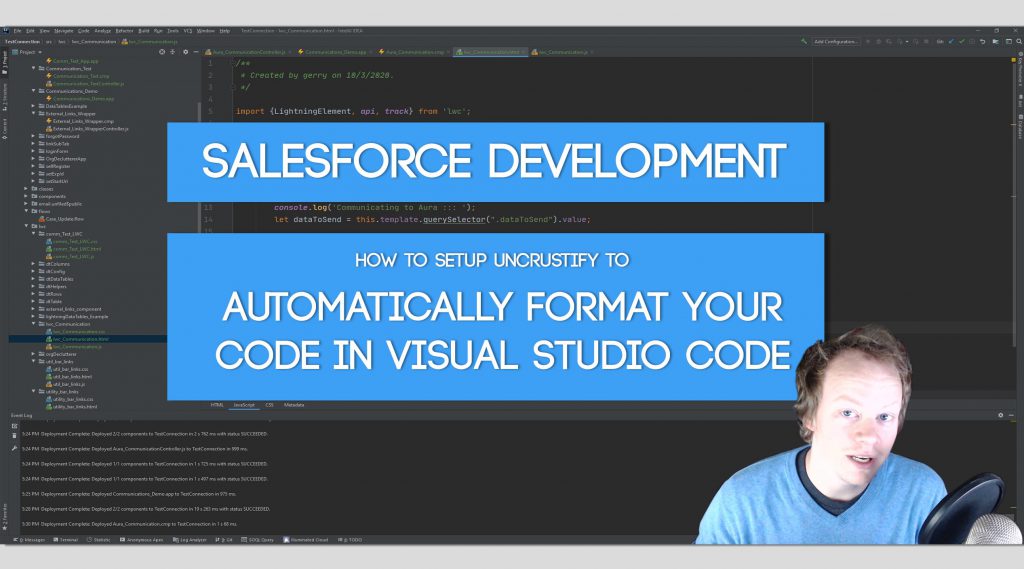Collapse the External_Links_Wrapper folder
The width and height of the screenshot is (1024, 569).
34,113
